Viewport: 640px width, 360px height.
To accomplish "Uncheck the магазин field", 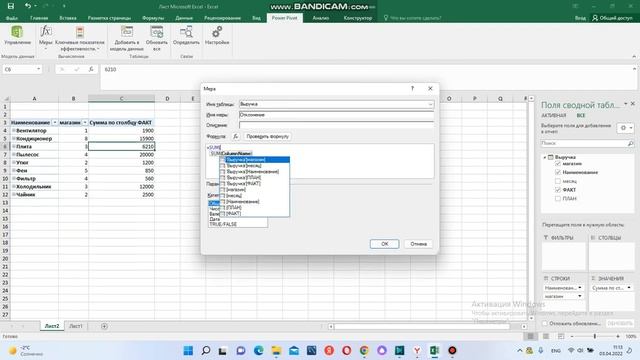I will (558, 164).
